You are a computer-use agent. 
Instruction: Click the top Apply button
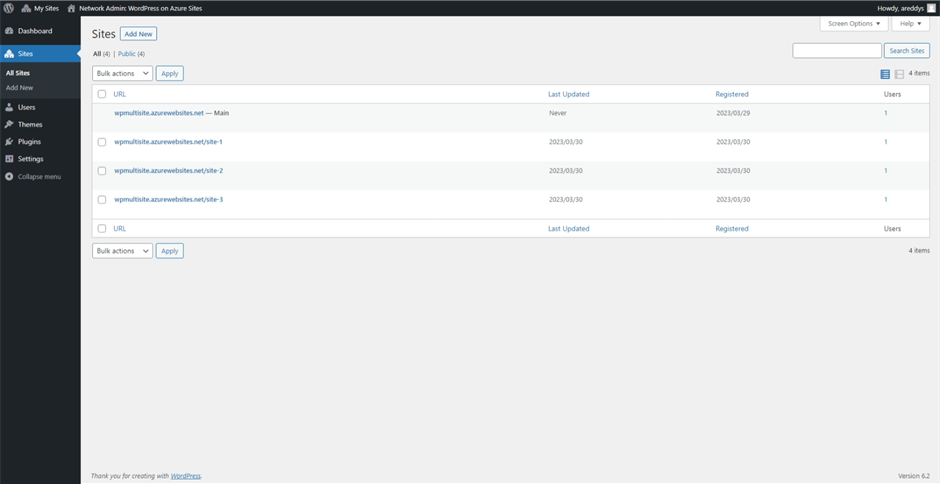point(170,73)
